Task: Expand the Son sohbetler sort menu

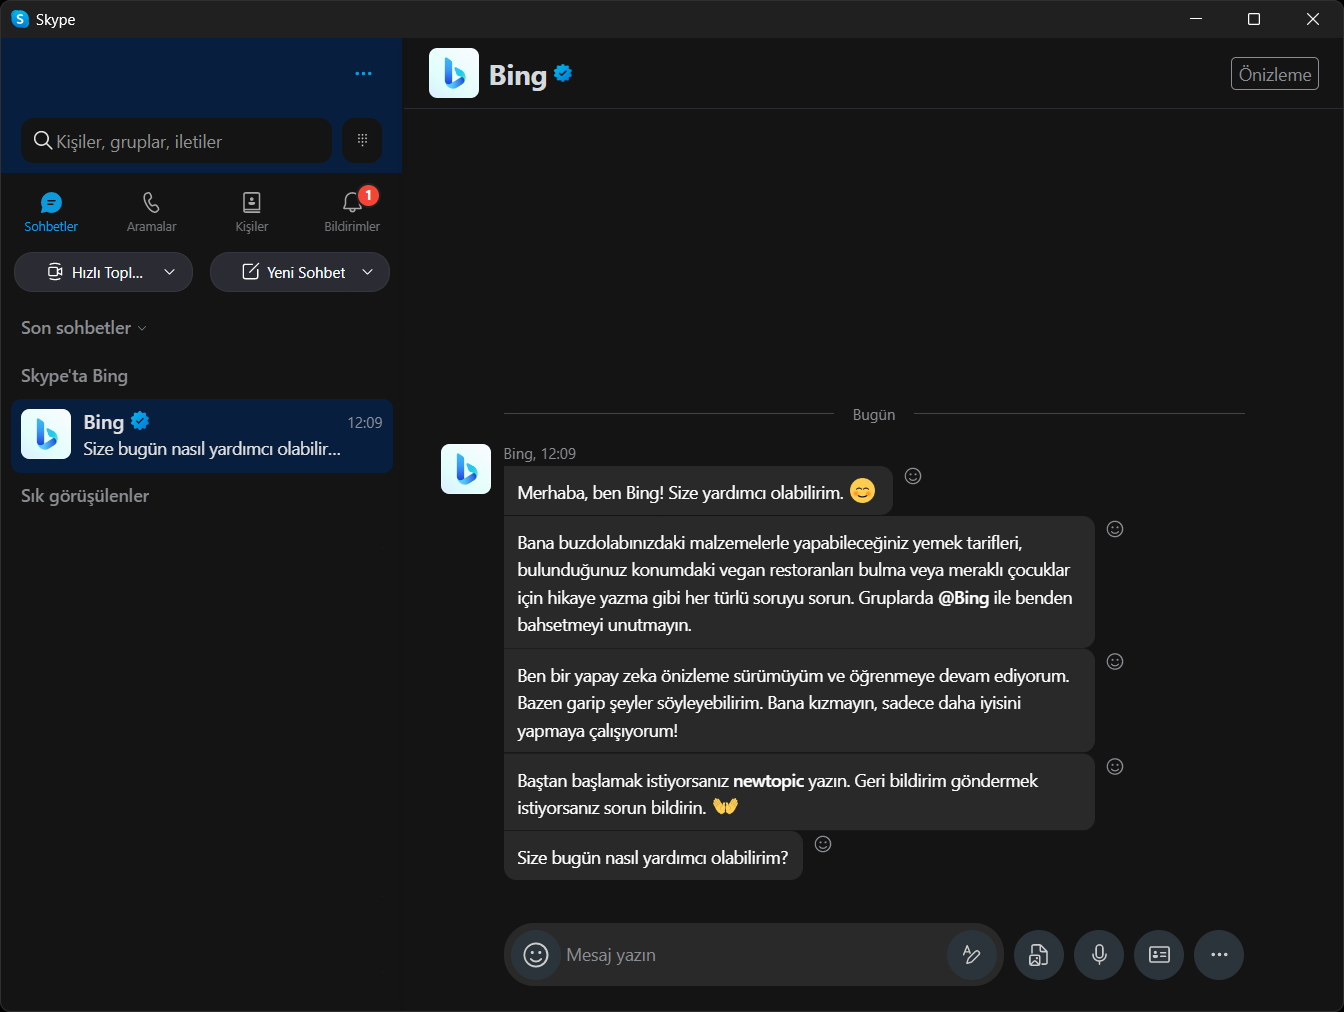Action: pyautogui.click(x=84, y=328)
